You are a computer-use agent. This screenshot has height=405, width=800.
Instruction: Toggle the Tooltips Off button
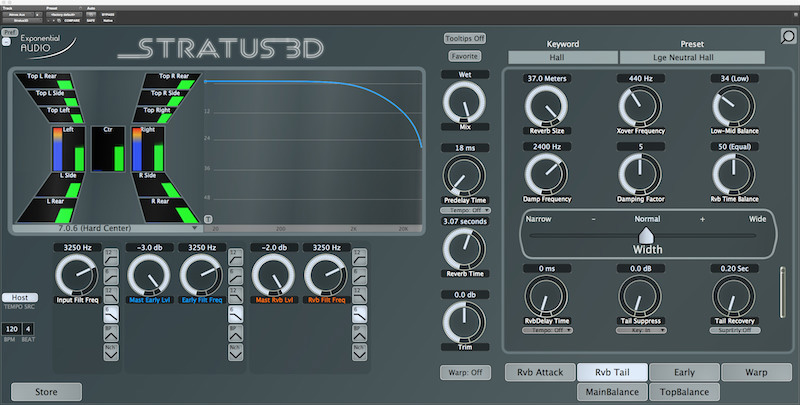click(x=465, y=38)
